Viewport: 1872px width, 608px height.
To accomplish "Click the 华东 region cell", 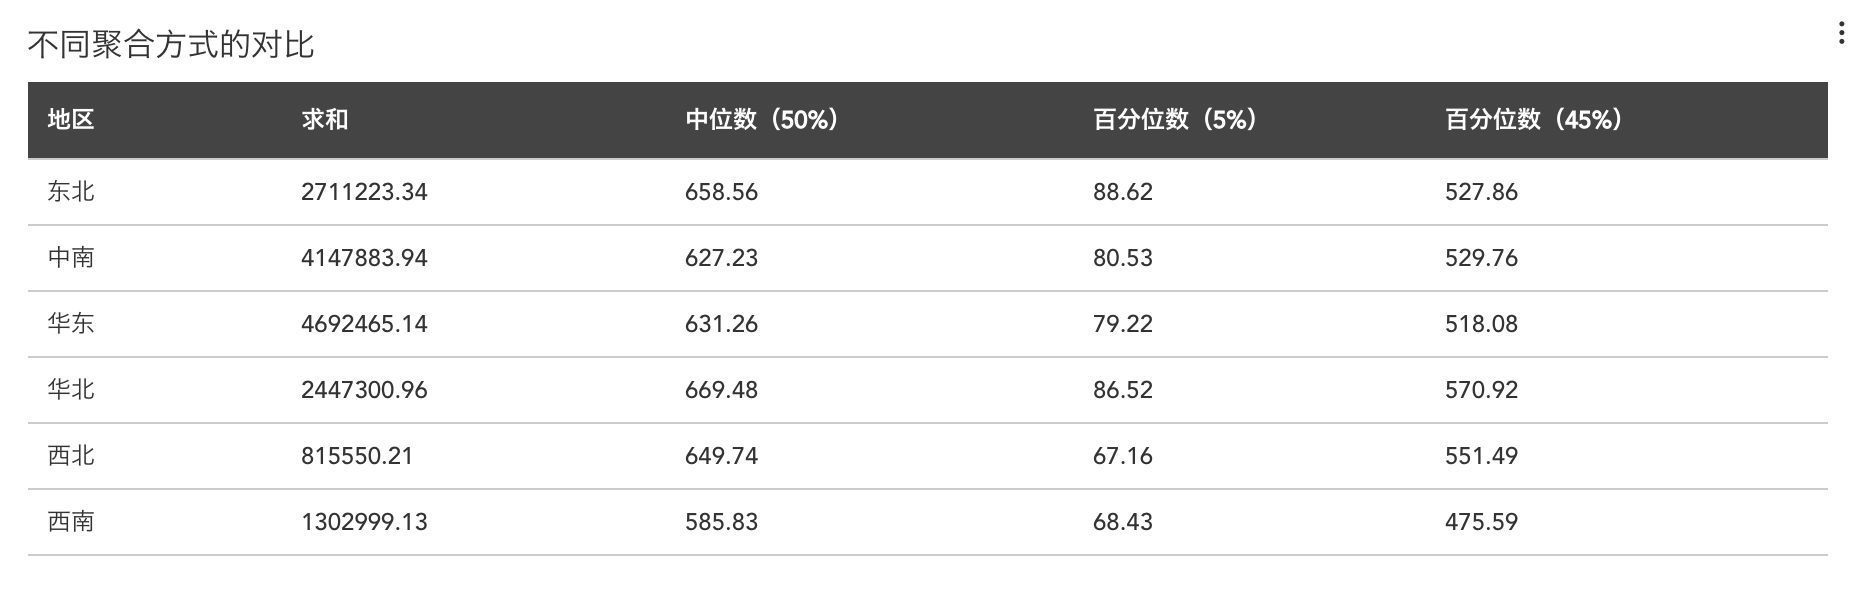I will 71,324.
